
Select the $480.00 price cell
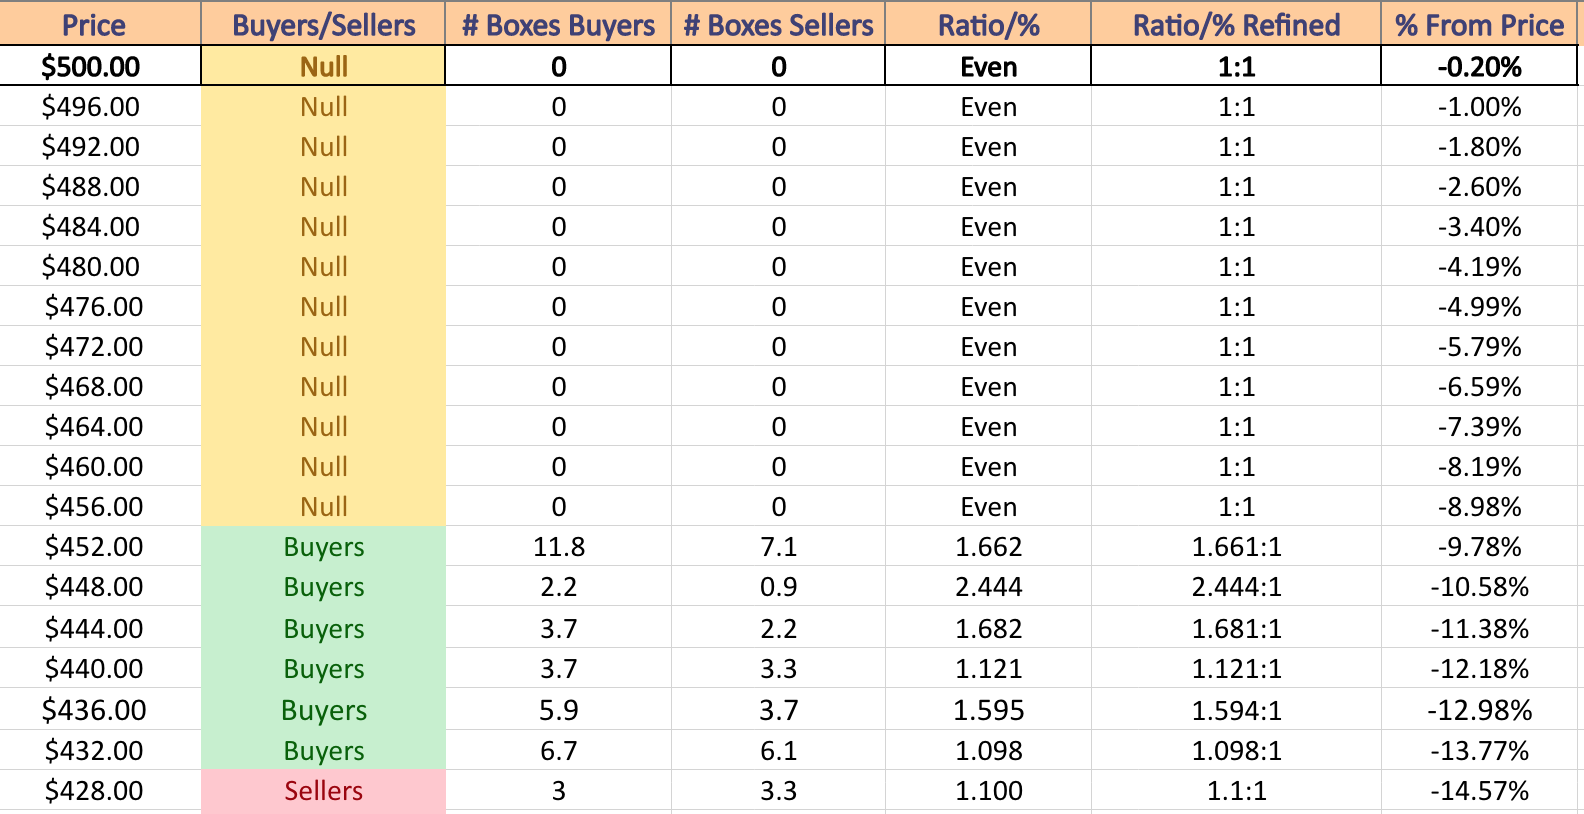(x=100, y=266)
